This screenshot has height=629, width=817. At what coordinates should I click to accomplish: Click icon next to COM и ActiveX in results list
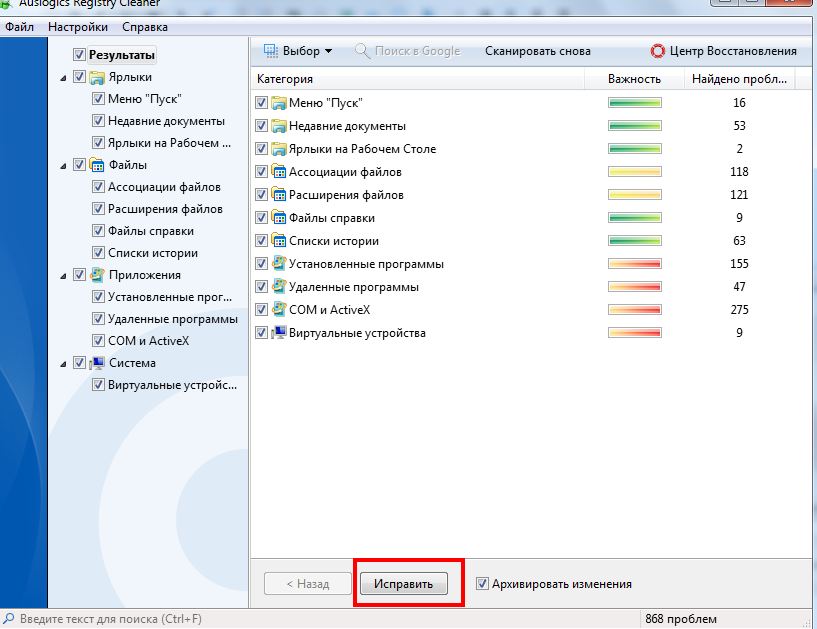pos(279,309)
